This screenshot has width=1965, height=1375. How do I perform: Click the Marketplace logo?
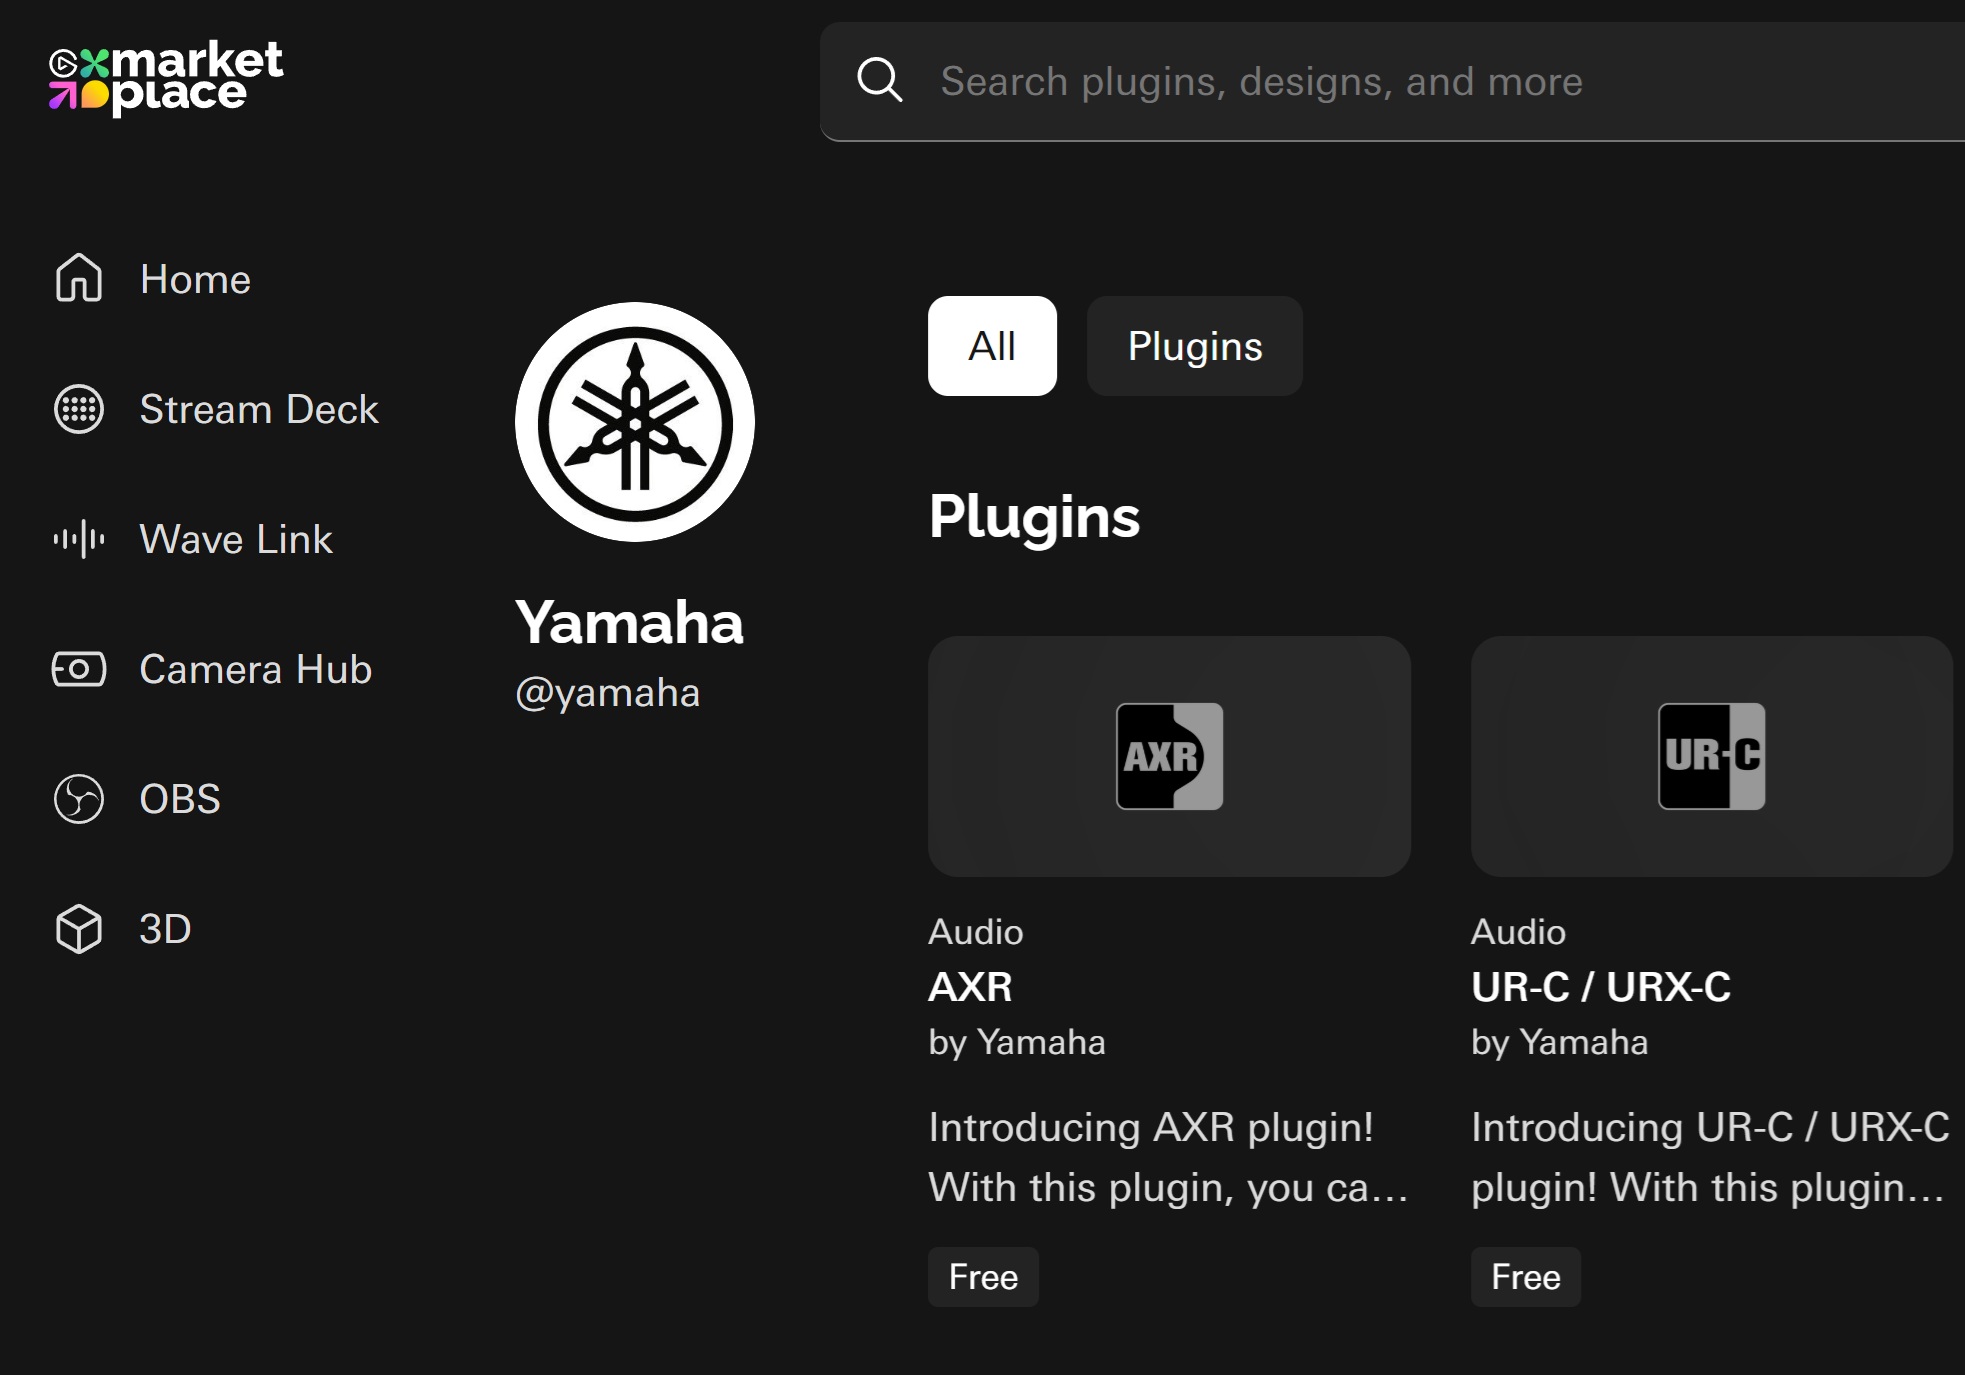tap(166, 78)
